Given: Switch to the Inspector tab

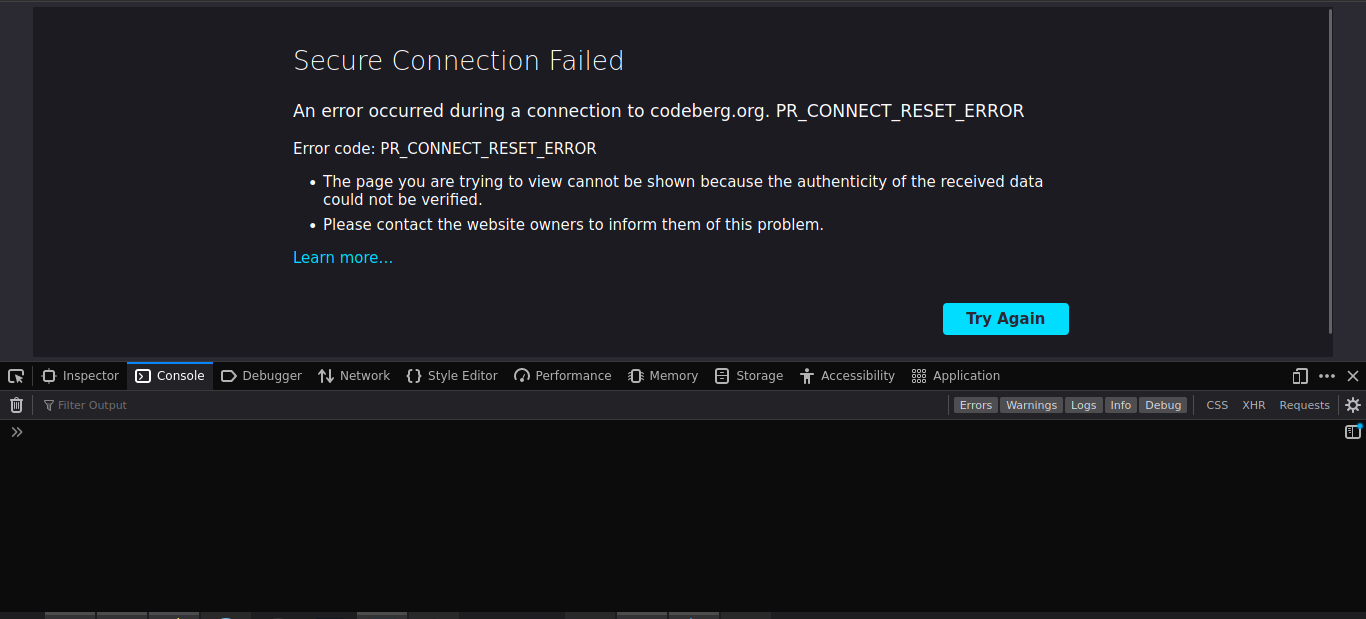Looking at the screenshot, I should click(79, 375).
